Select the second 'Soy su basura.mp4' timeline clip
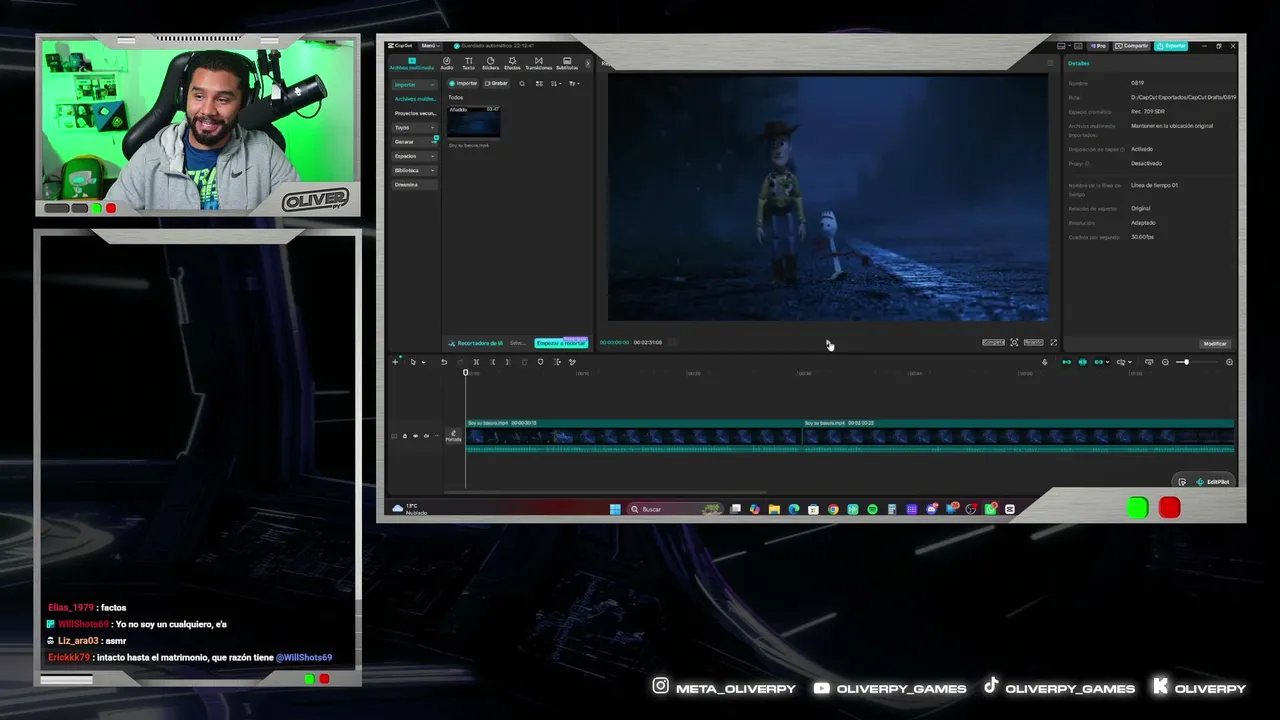This screenshot has width=1280, height=720. coord(1019,436)
